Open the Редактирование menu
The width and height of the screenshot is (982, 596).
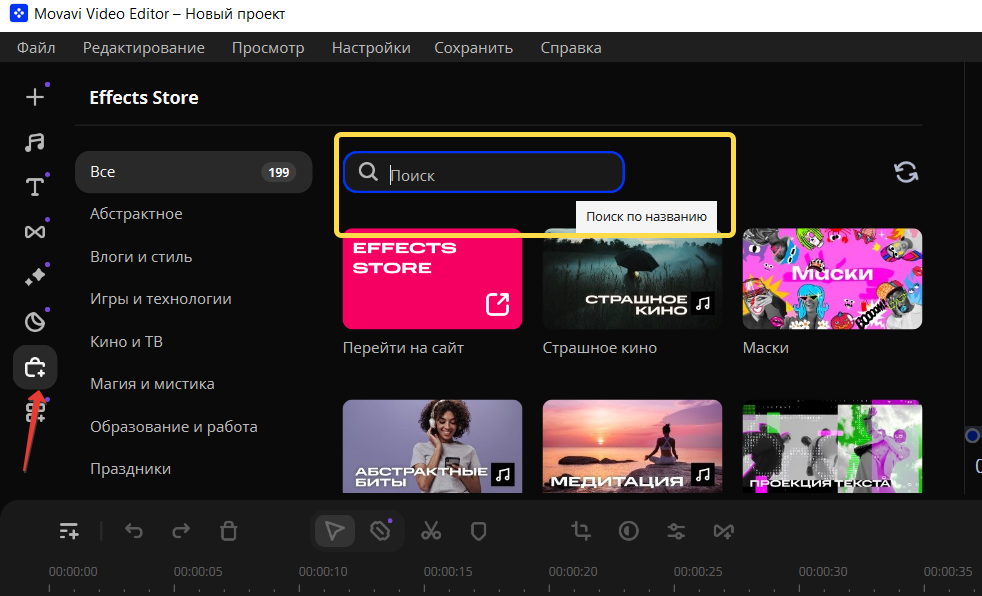point(143,48)
